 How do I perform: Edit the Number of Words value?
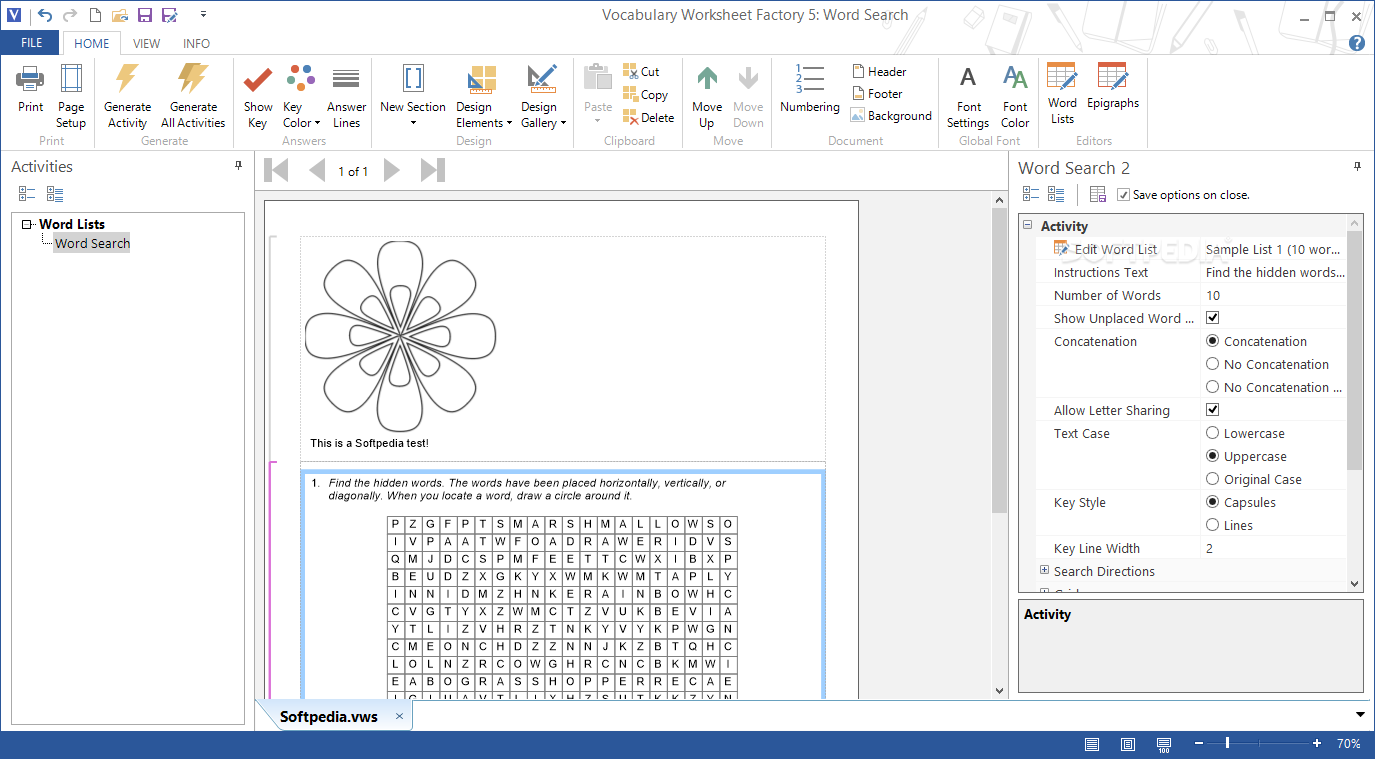1274,295
